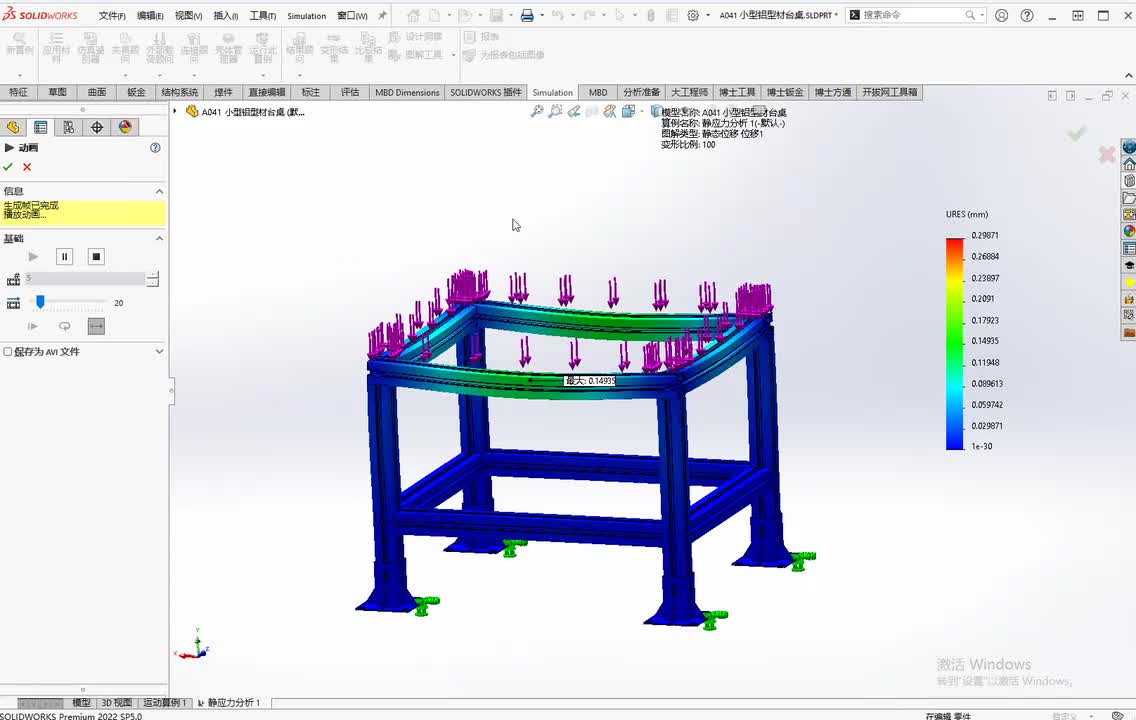Pause the animation playback
This screenshot has height=720, width=1136.
(64, 256)
